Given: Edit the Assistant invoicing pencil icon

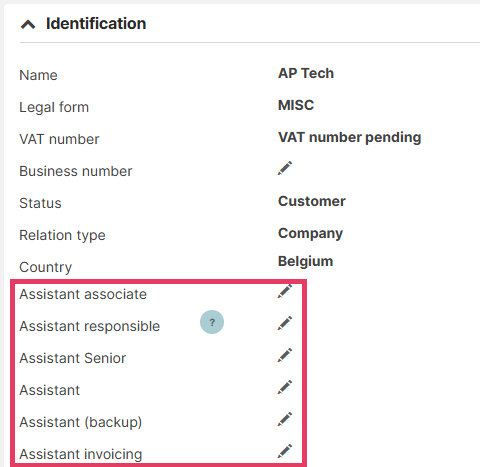Looking at the screenshot, I should click(285, 451).
